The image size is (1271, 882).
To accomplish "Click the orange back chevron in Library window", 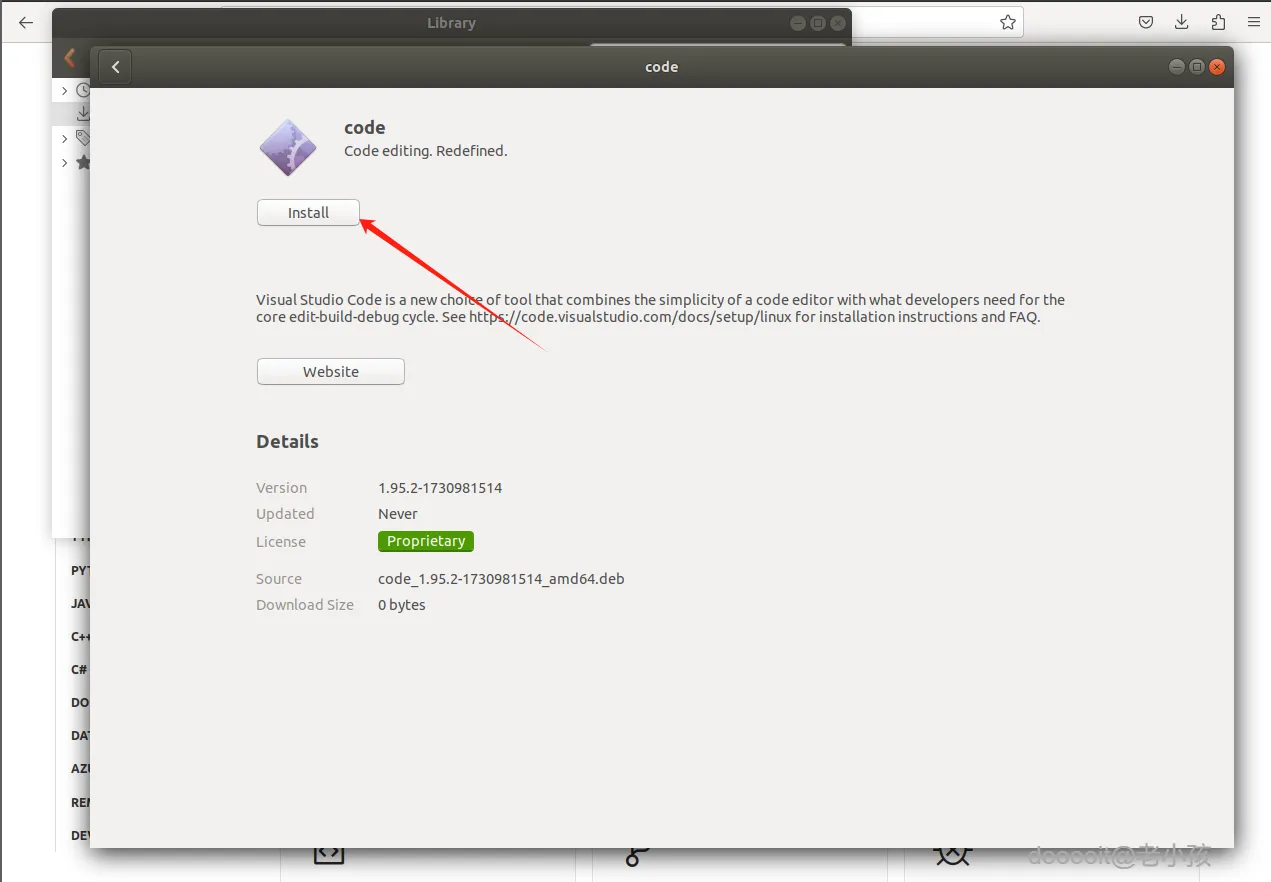I will tap(70, 58).
